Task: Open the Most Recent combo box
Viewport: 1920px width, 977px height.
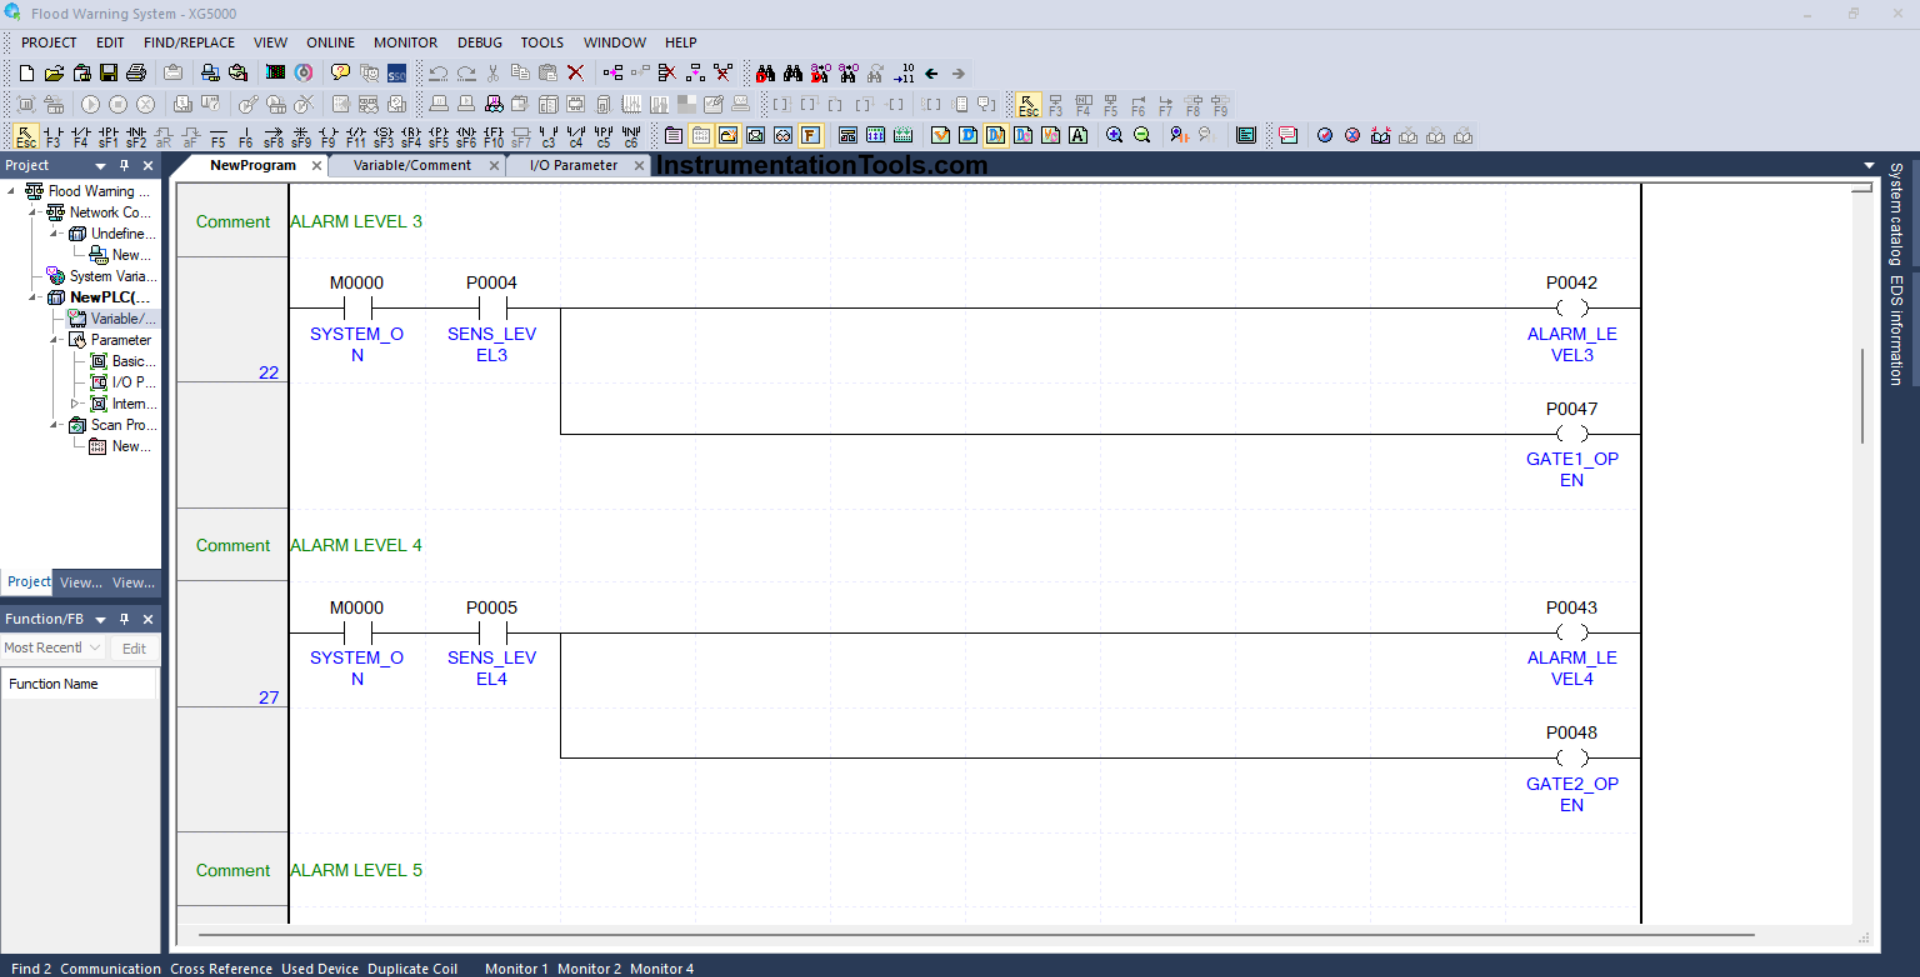Action: pyautogui.click(x=52, y=648)
